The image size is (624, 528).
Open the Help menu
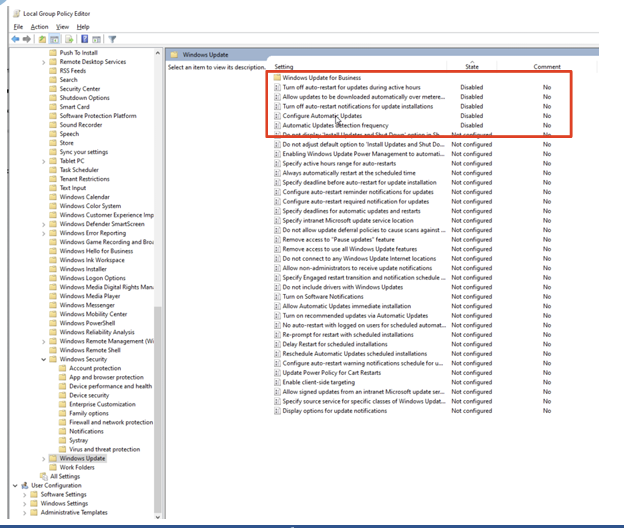coord(83,27)
